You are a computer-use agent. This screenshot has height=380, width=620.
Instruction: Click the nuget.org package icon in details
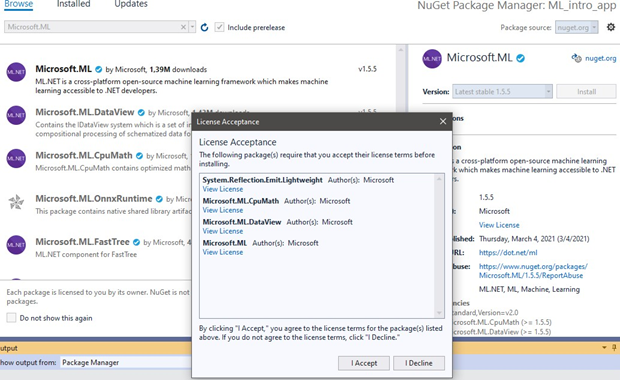577,58
